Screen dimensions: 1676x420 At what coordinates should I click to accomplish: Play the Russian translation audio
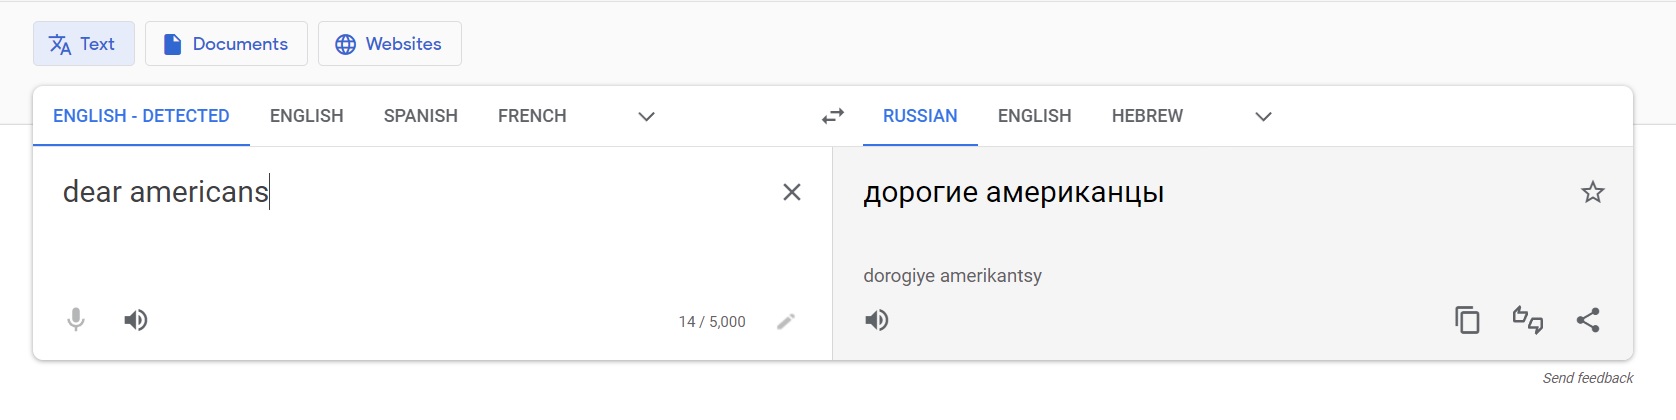pos(877,320)
